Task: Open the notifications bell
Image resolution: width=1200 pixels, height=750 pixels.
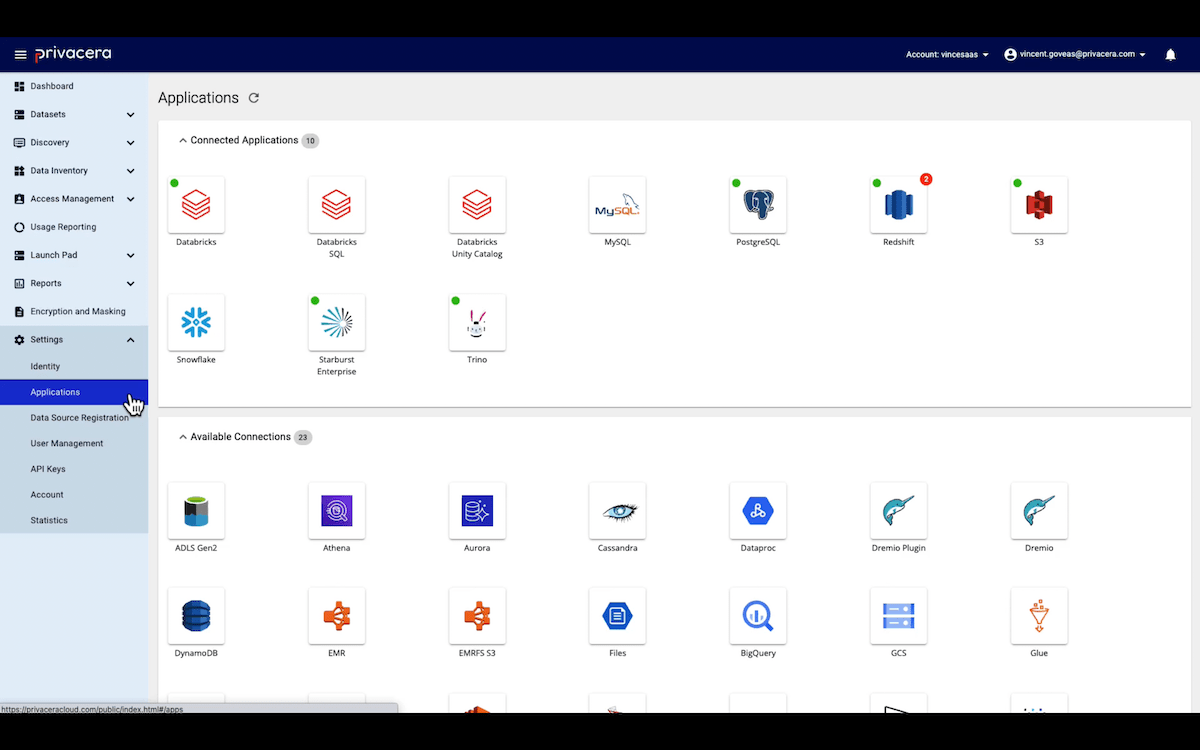Action: click(x=1170, y=54)
